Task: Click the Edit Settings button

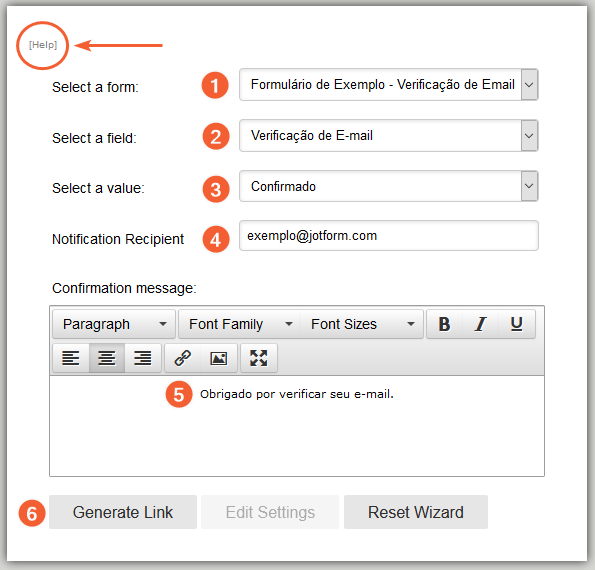Action: [x=270, y=512]
